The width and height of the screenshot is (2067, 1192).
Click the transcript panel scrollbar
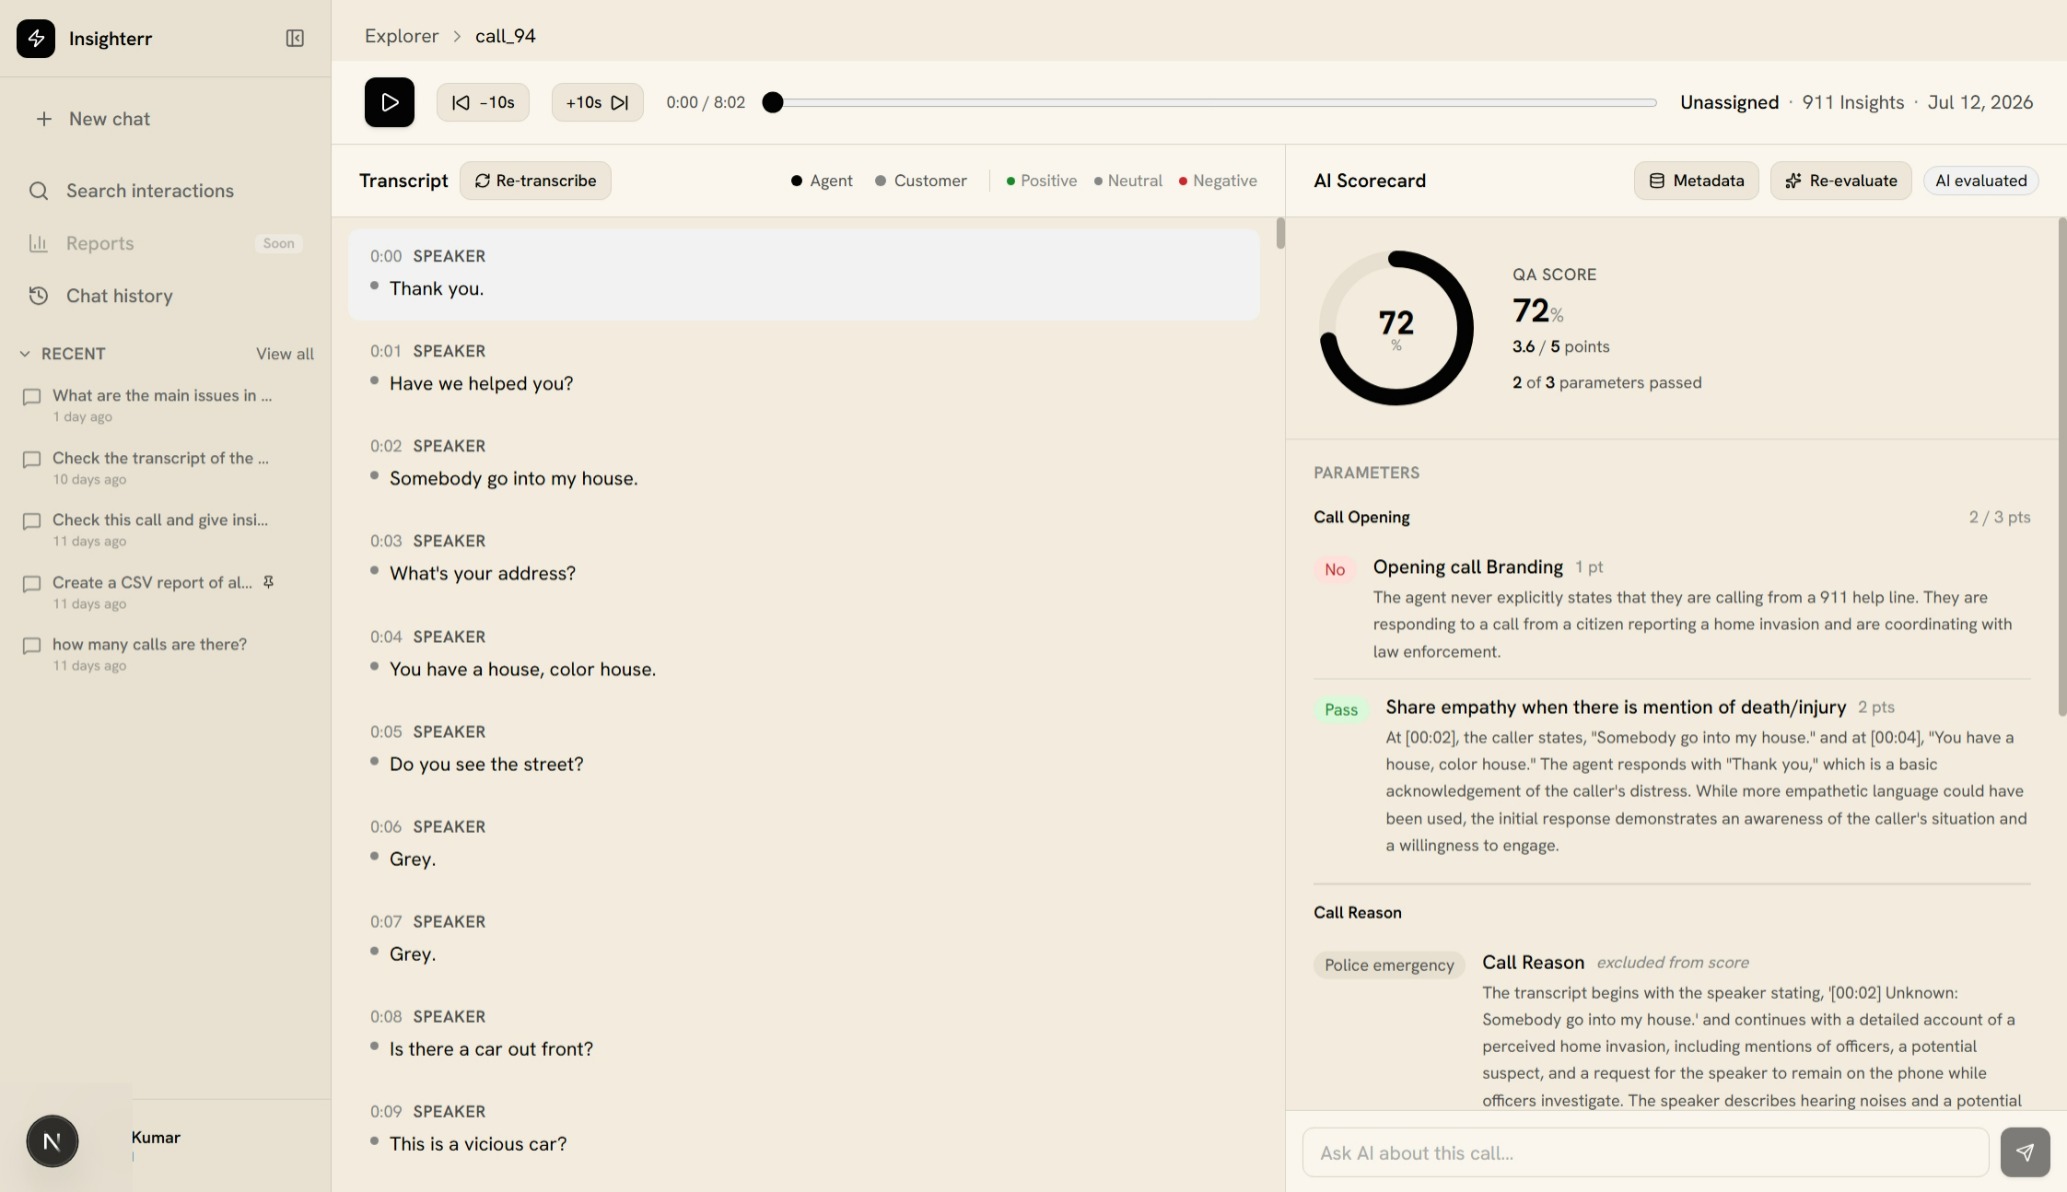click(x=1280, y=233)
